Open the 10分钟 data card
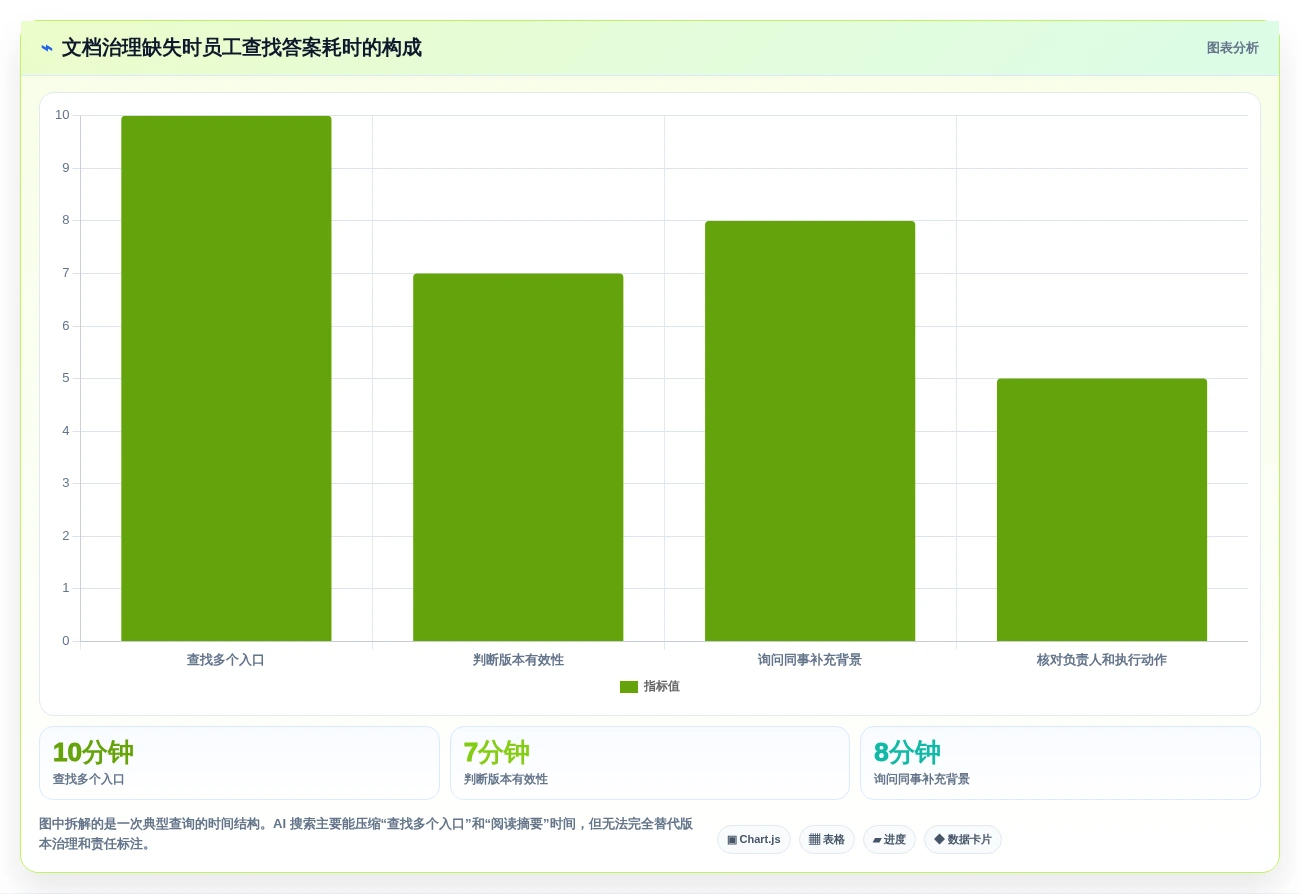The height and width of the screenshot is (894, 1300). (239, 763)
